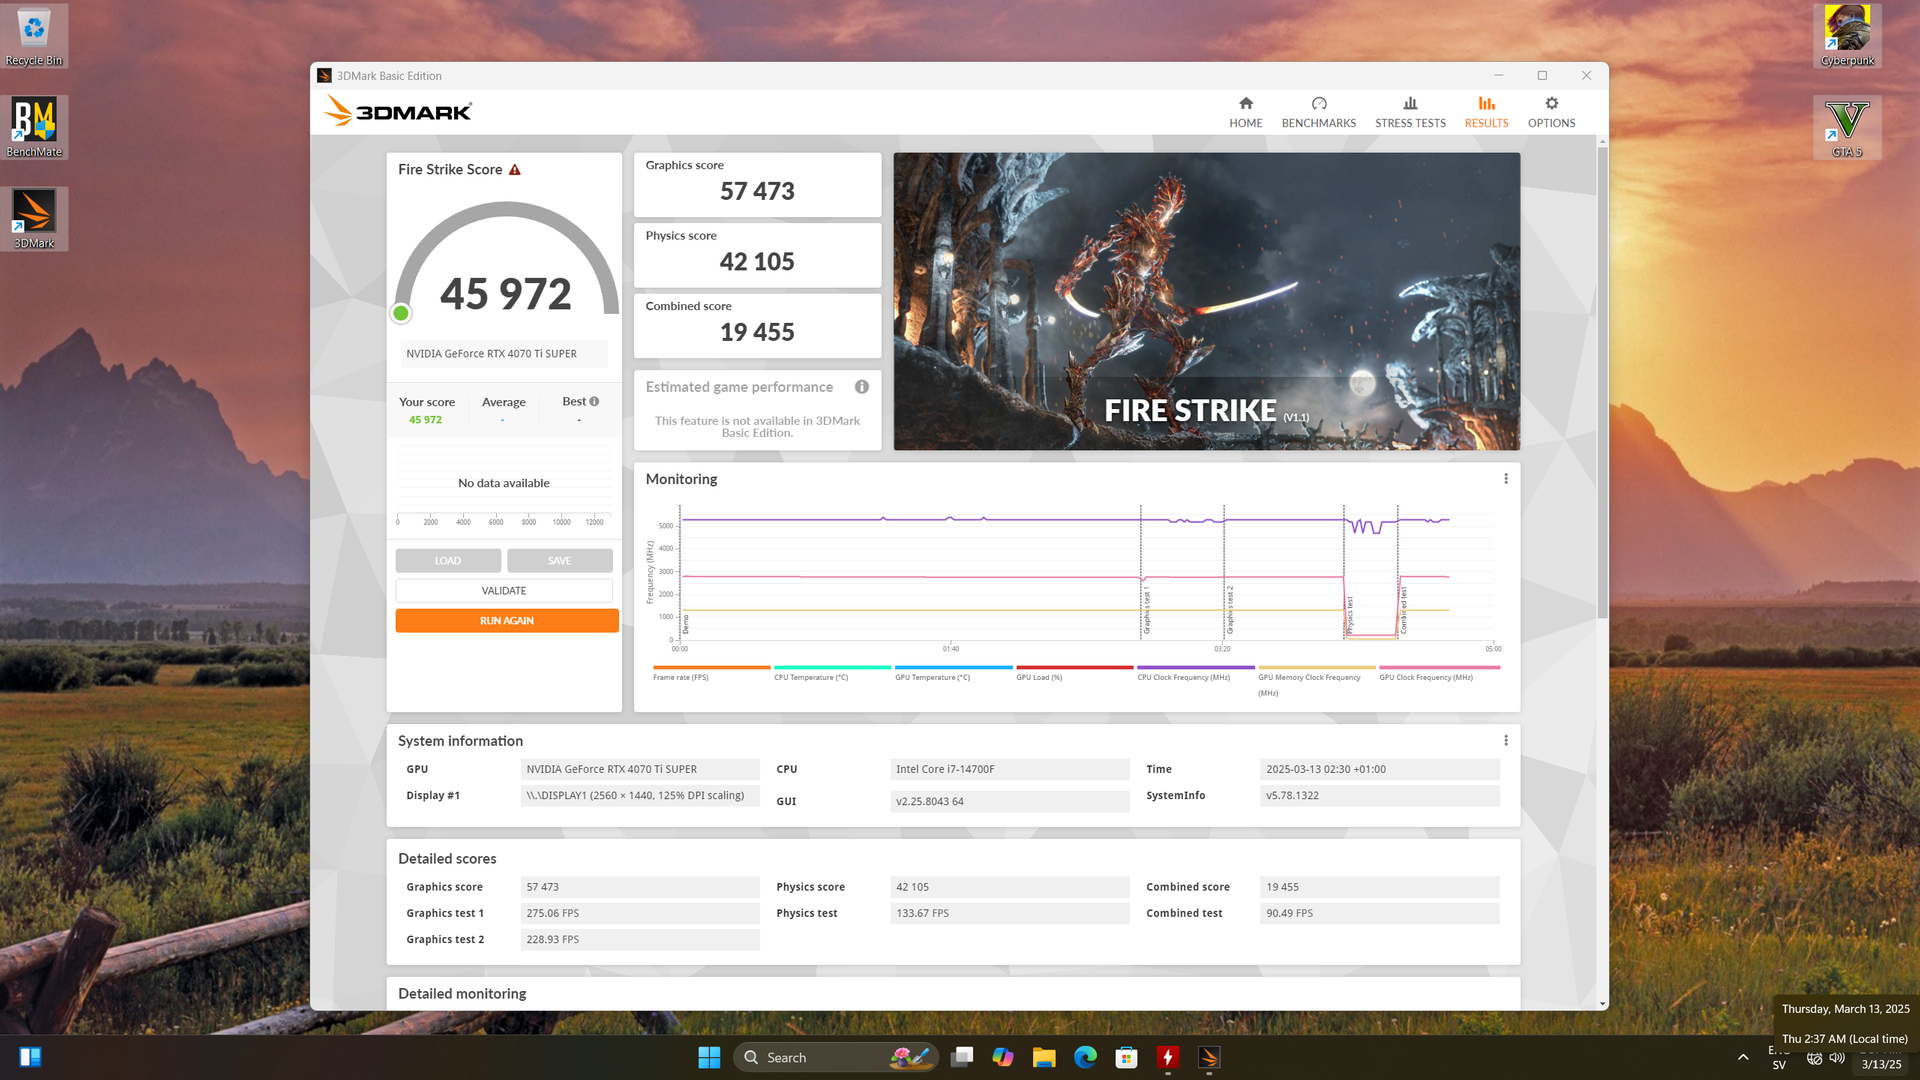Go to the HOME tab
This screenshot has height=1080, width=1920.
(x=1245, y=112)
